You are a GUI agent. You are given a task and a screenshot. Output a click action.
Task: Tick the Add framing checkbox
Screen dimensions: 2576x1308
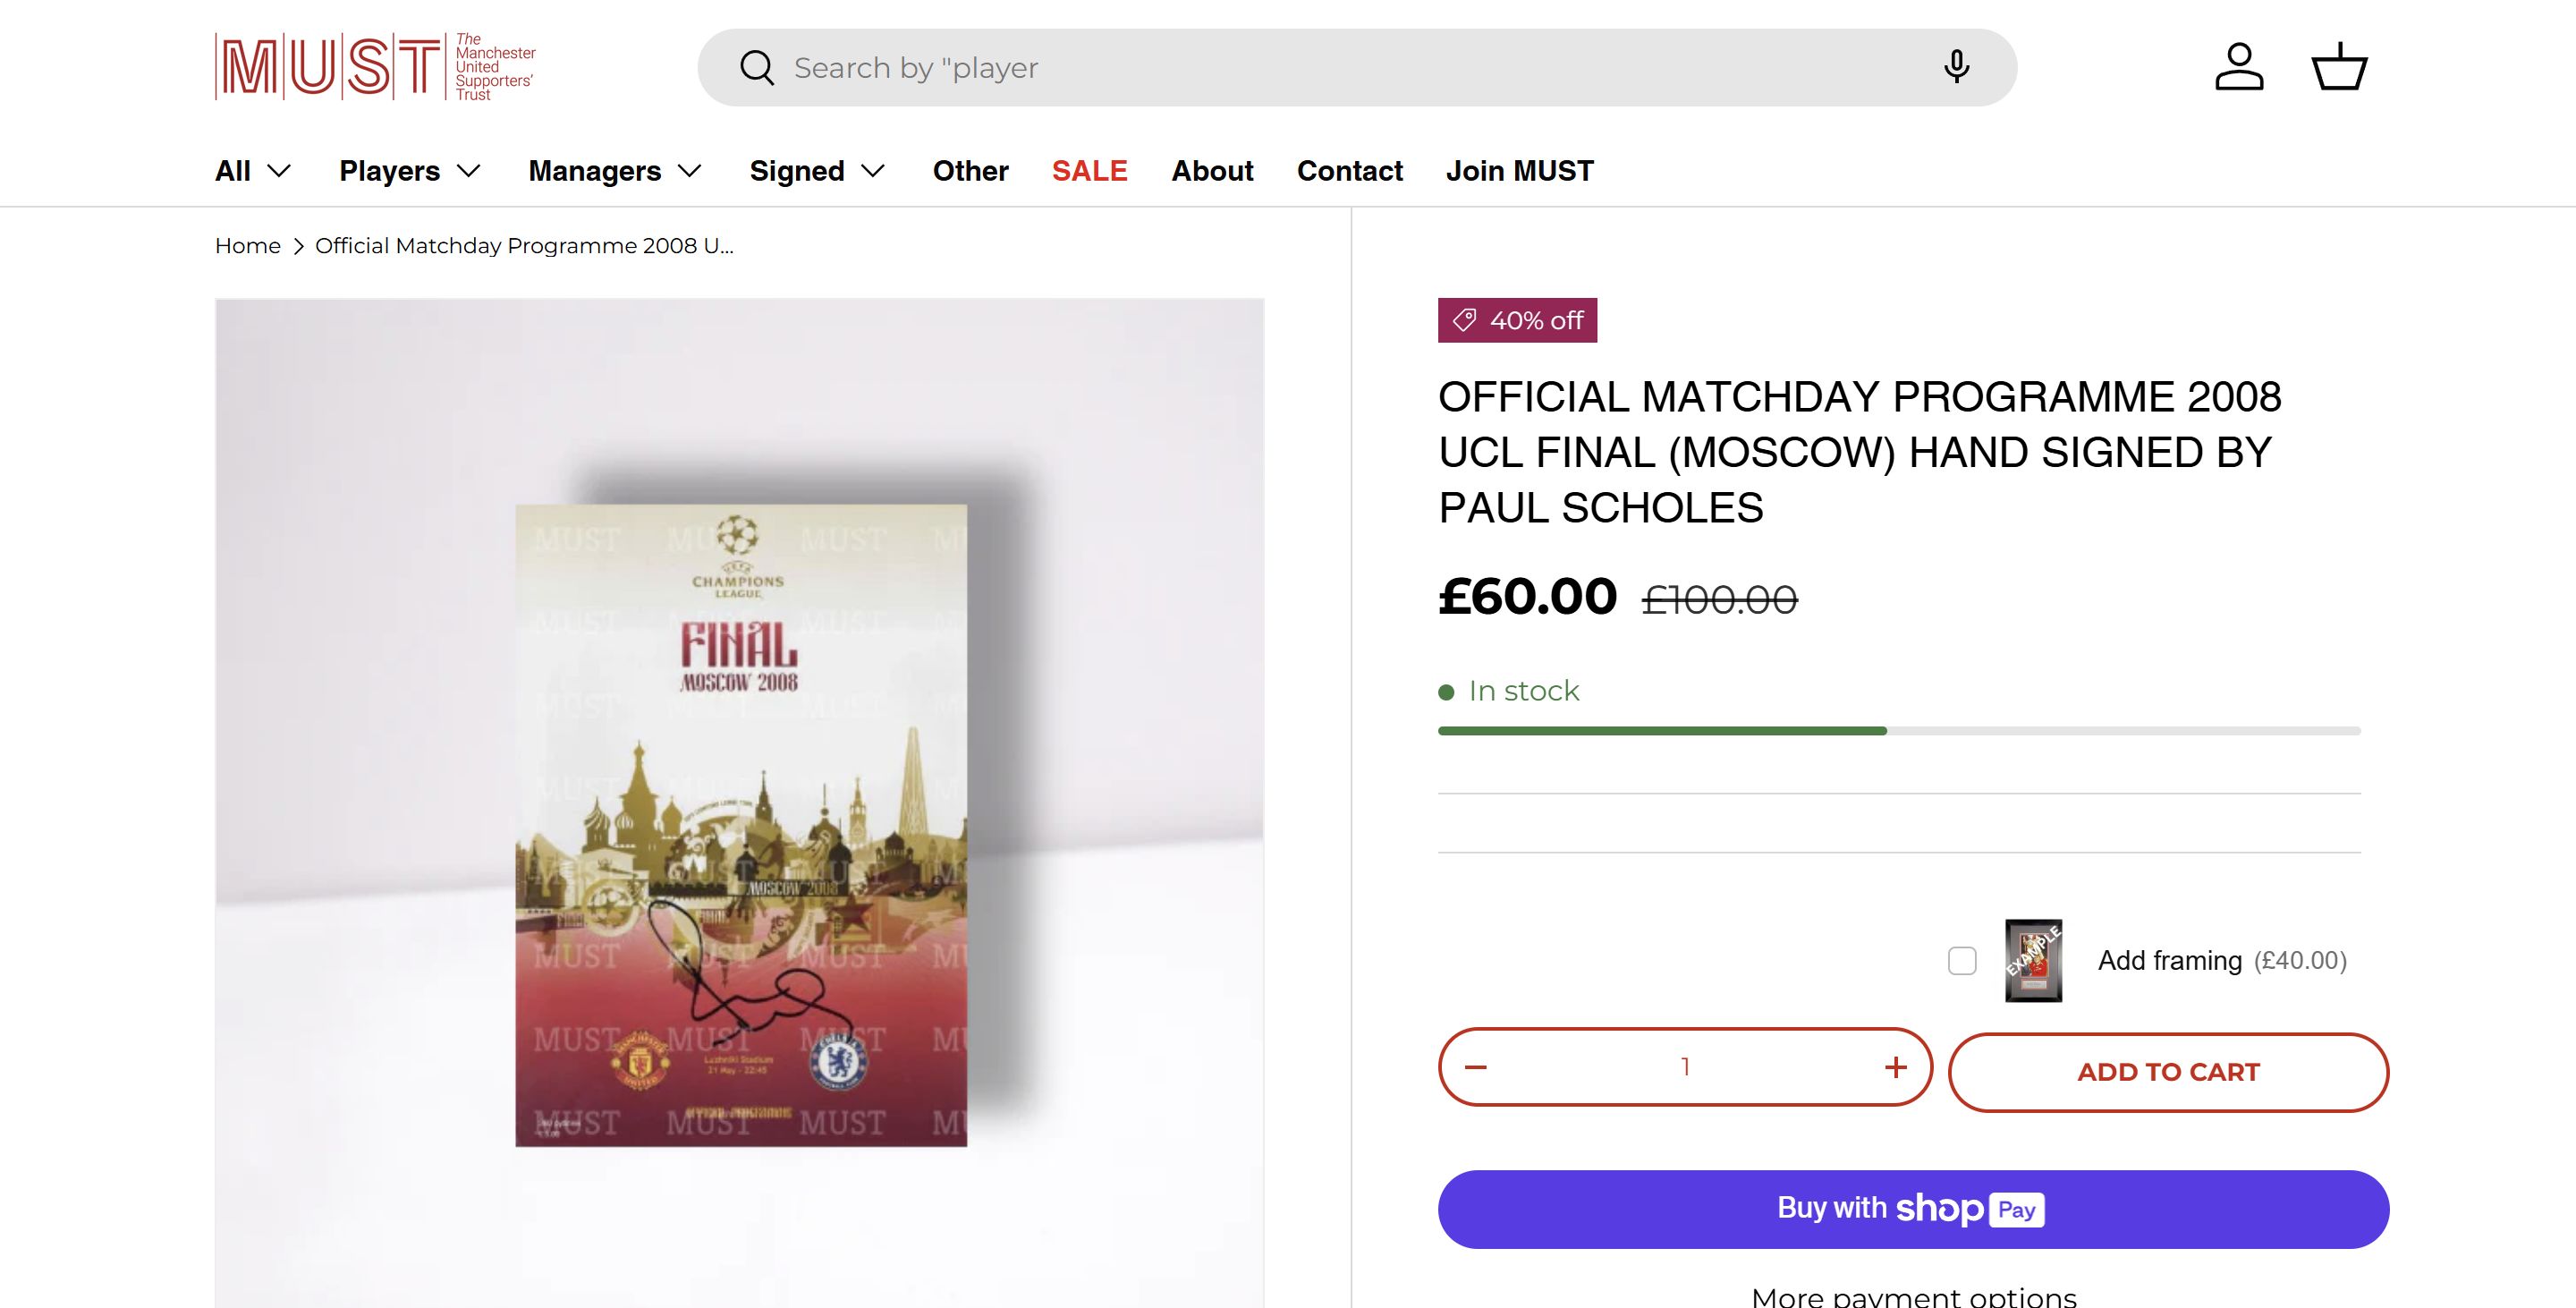pyautogui.click(x=1962, y=961)
